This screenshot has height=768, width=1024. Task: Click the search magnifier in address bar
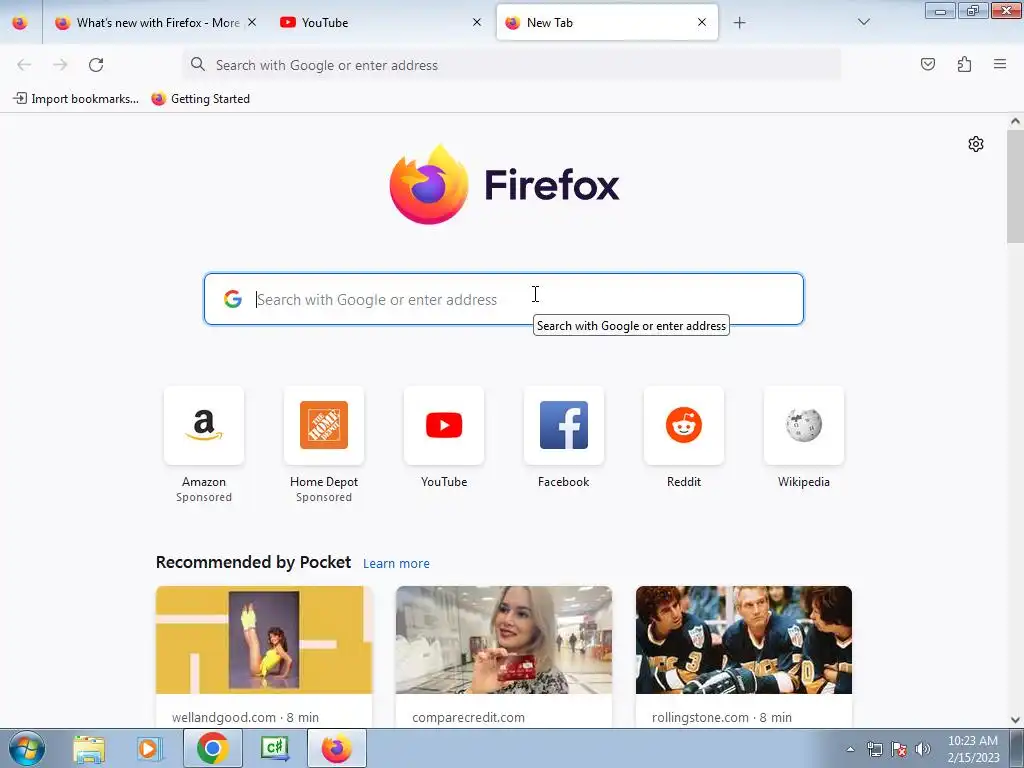click(197, 64)
